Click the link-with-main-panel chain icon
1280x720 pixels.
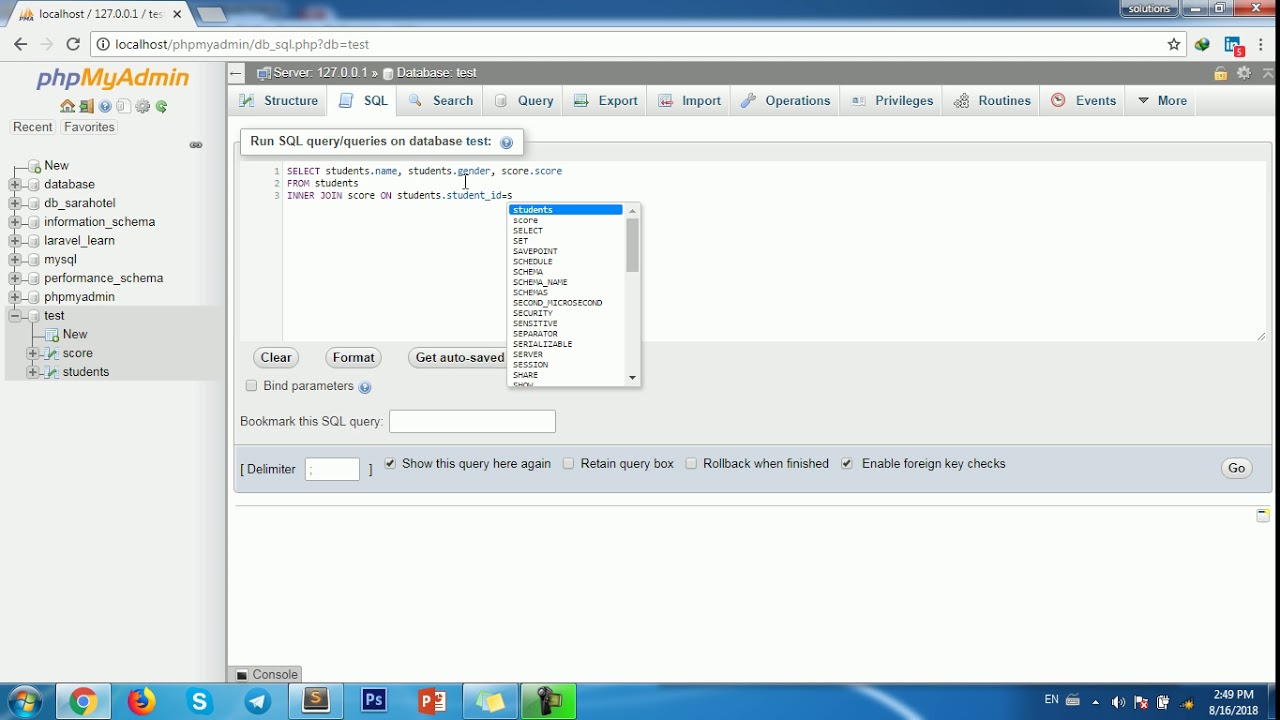(196, 145)
